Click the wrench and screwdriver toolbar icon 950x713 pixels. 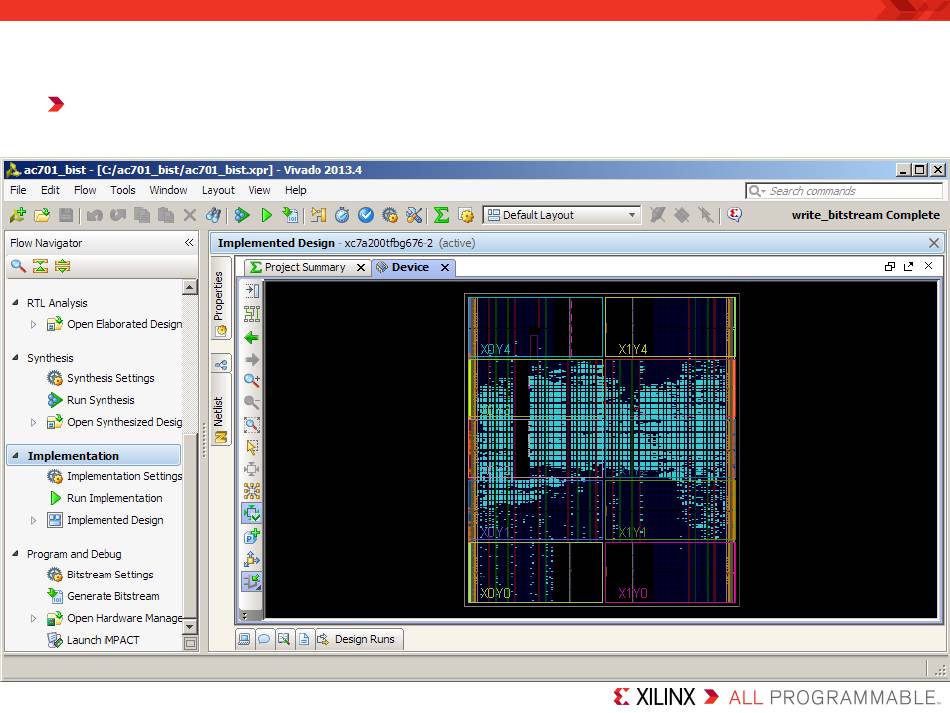pos(414,215)
